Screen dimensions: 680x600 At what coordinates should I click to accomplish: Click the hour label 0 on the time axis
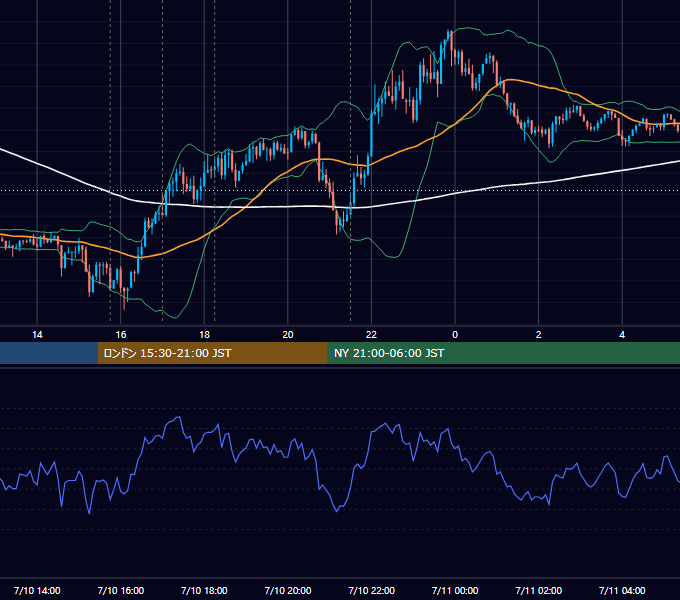click(455, 335)
